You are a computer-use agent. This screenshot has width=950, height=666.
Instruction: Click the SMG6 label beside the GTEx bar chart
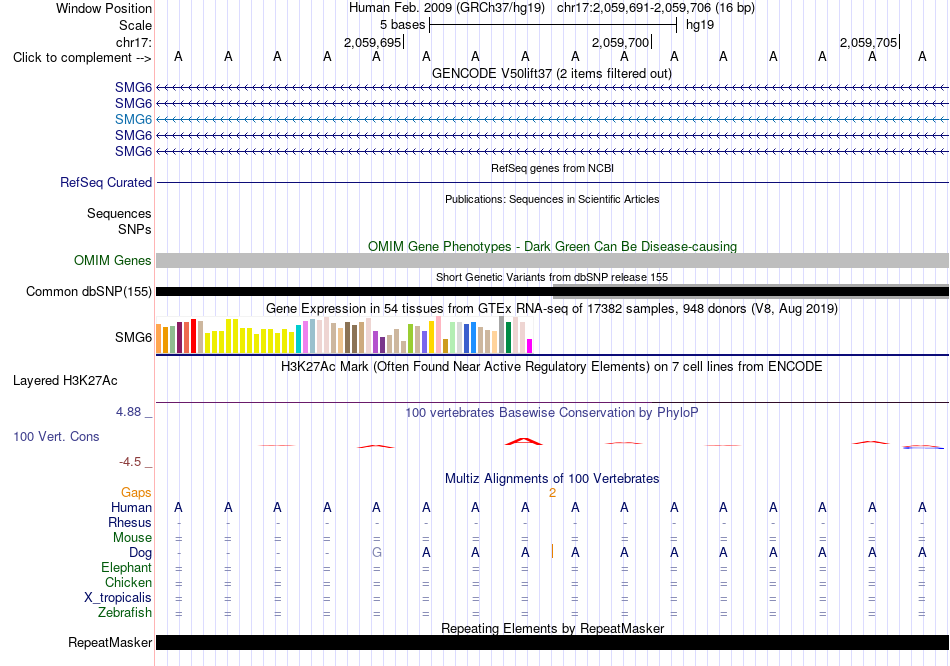[x=133, y=338]
